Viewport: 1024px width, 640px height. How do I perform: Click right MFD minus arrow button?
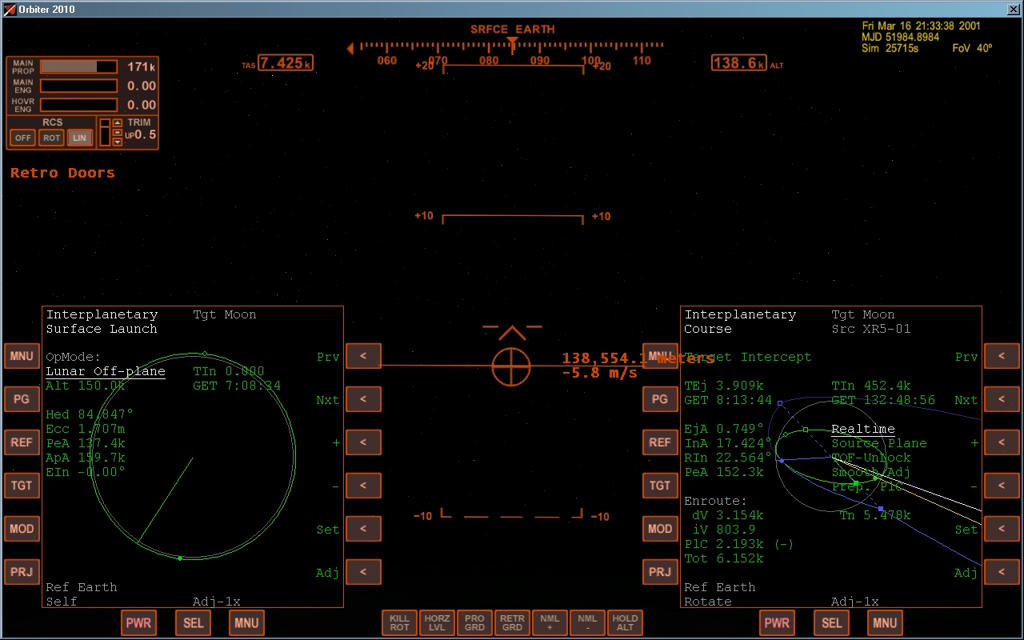point(1002,485)
